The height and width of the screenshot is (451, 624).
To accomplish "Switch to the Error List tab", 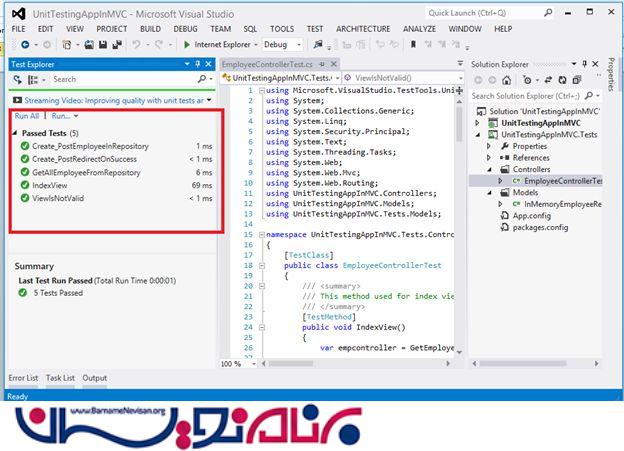I will tap(23, 378).
